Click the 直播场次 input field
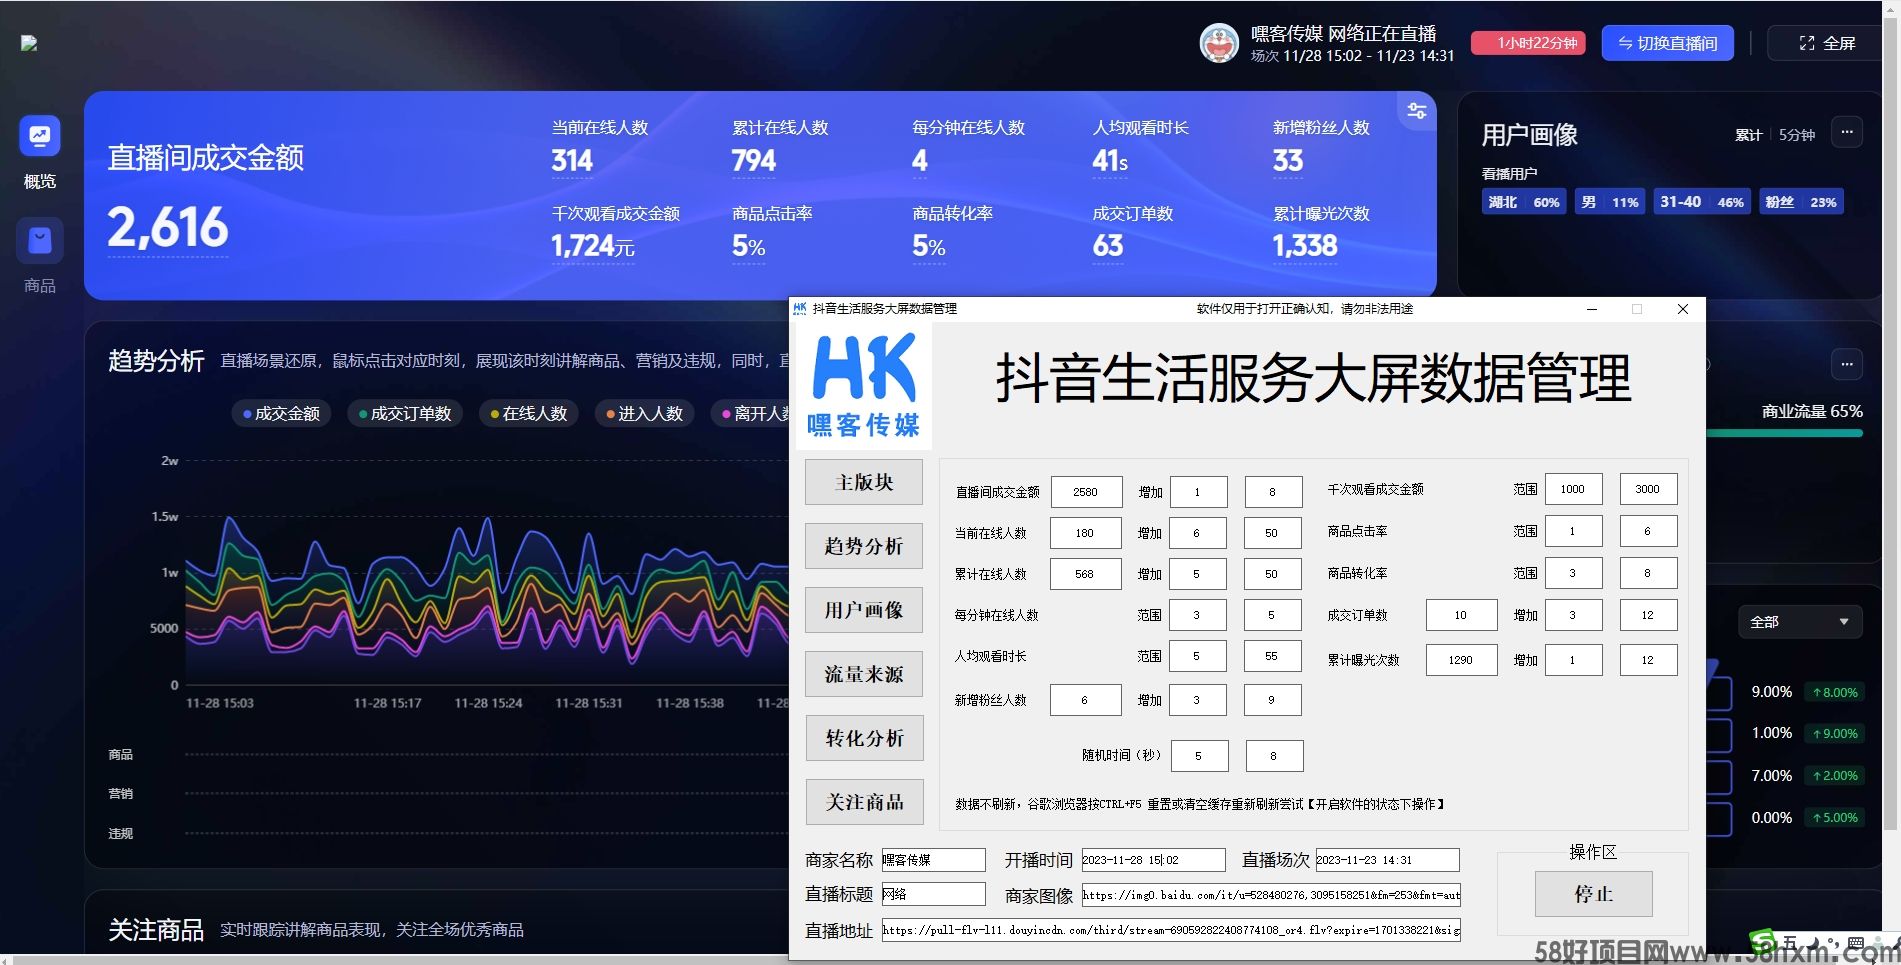The height and width of the screenshot is (965, 1901). coord(1388,860)
